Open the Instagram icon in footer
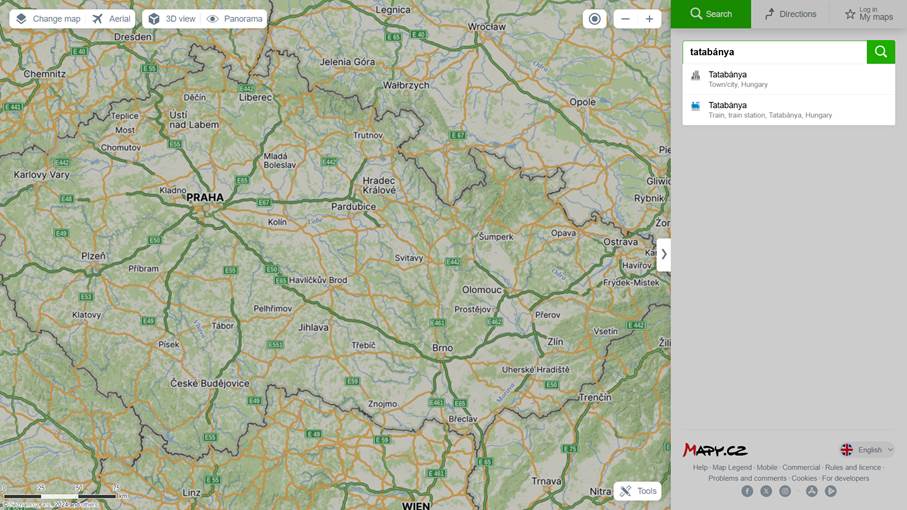 click(x=785, y=491)
